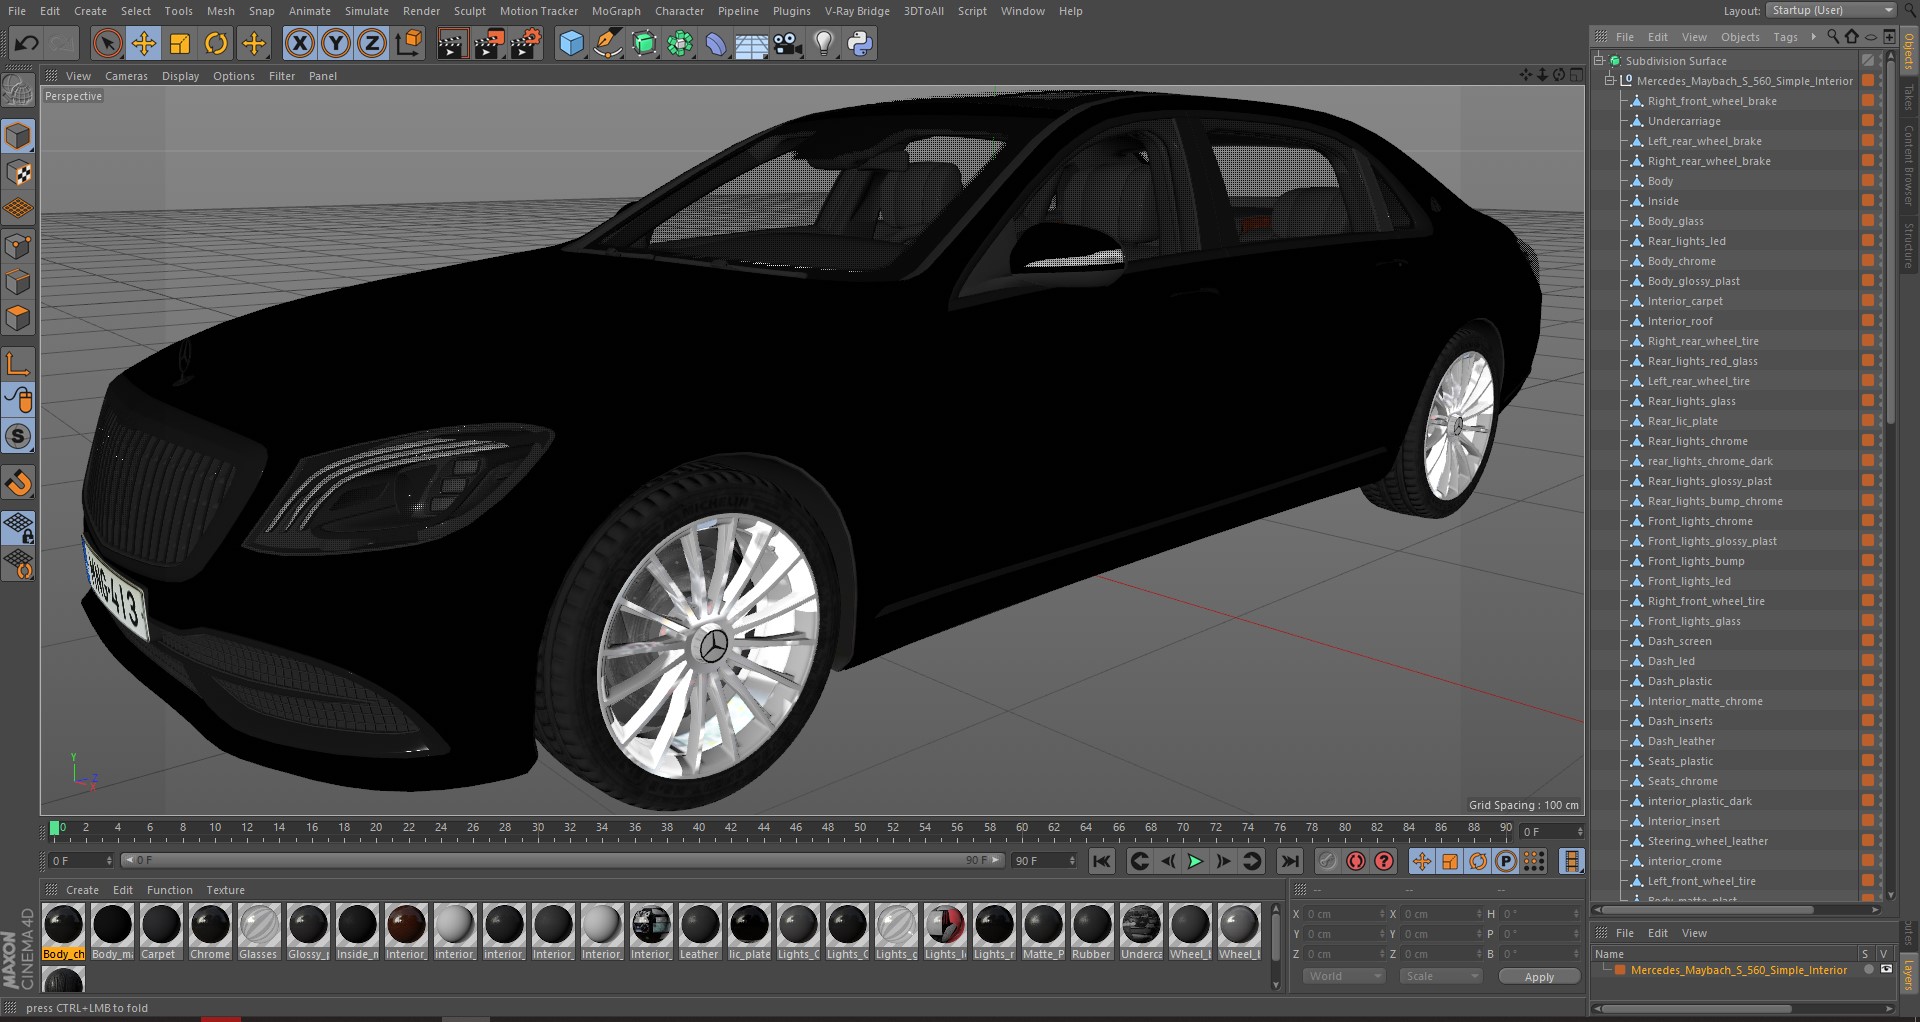Viewport: 1920px width, 1022px height.
Task: Add a Light object
Action: pyautogui.click(x=824, y=43)
